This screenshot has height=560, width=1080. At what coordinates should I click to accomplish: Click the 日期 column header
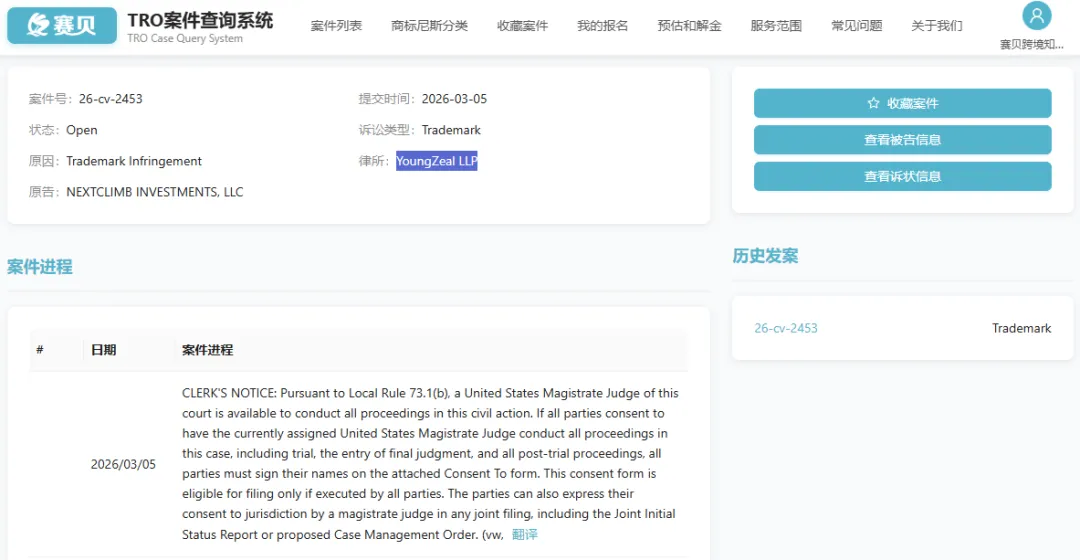[x=104, y=350]
